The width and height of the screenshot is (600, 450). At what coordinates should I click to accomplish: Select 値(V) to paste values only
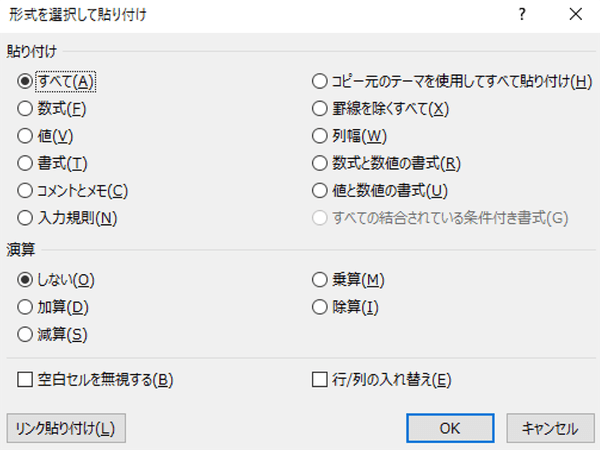pyautogui.click(x=26, y=135)
